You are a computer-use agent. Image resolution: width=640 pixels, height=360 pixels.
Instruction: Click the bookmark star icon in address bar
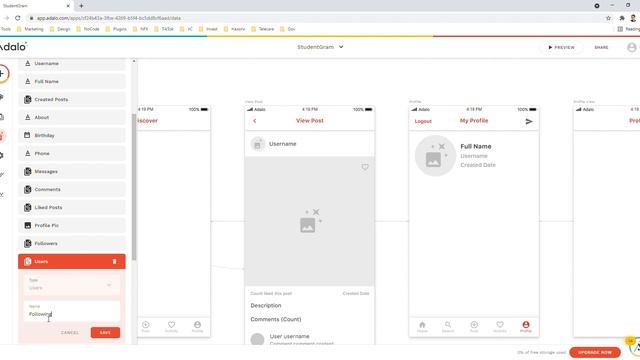point(608,18)
